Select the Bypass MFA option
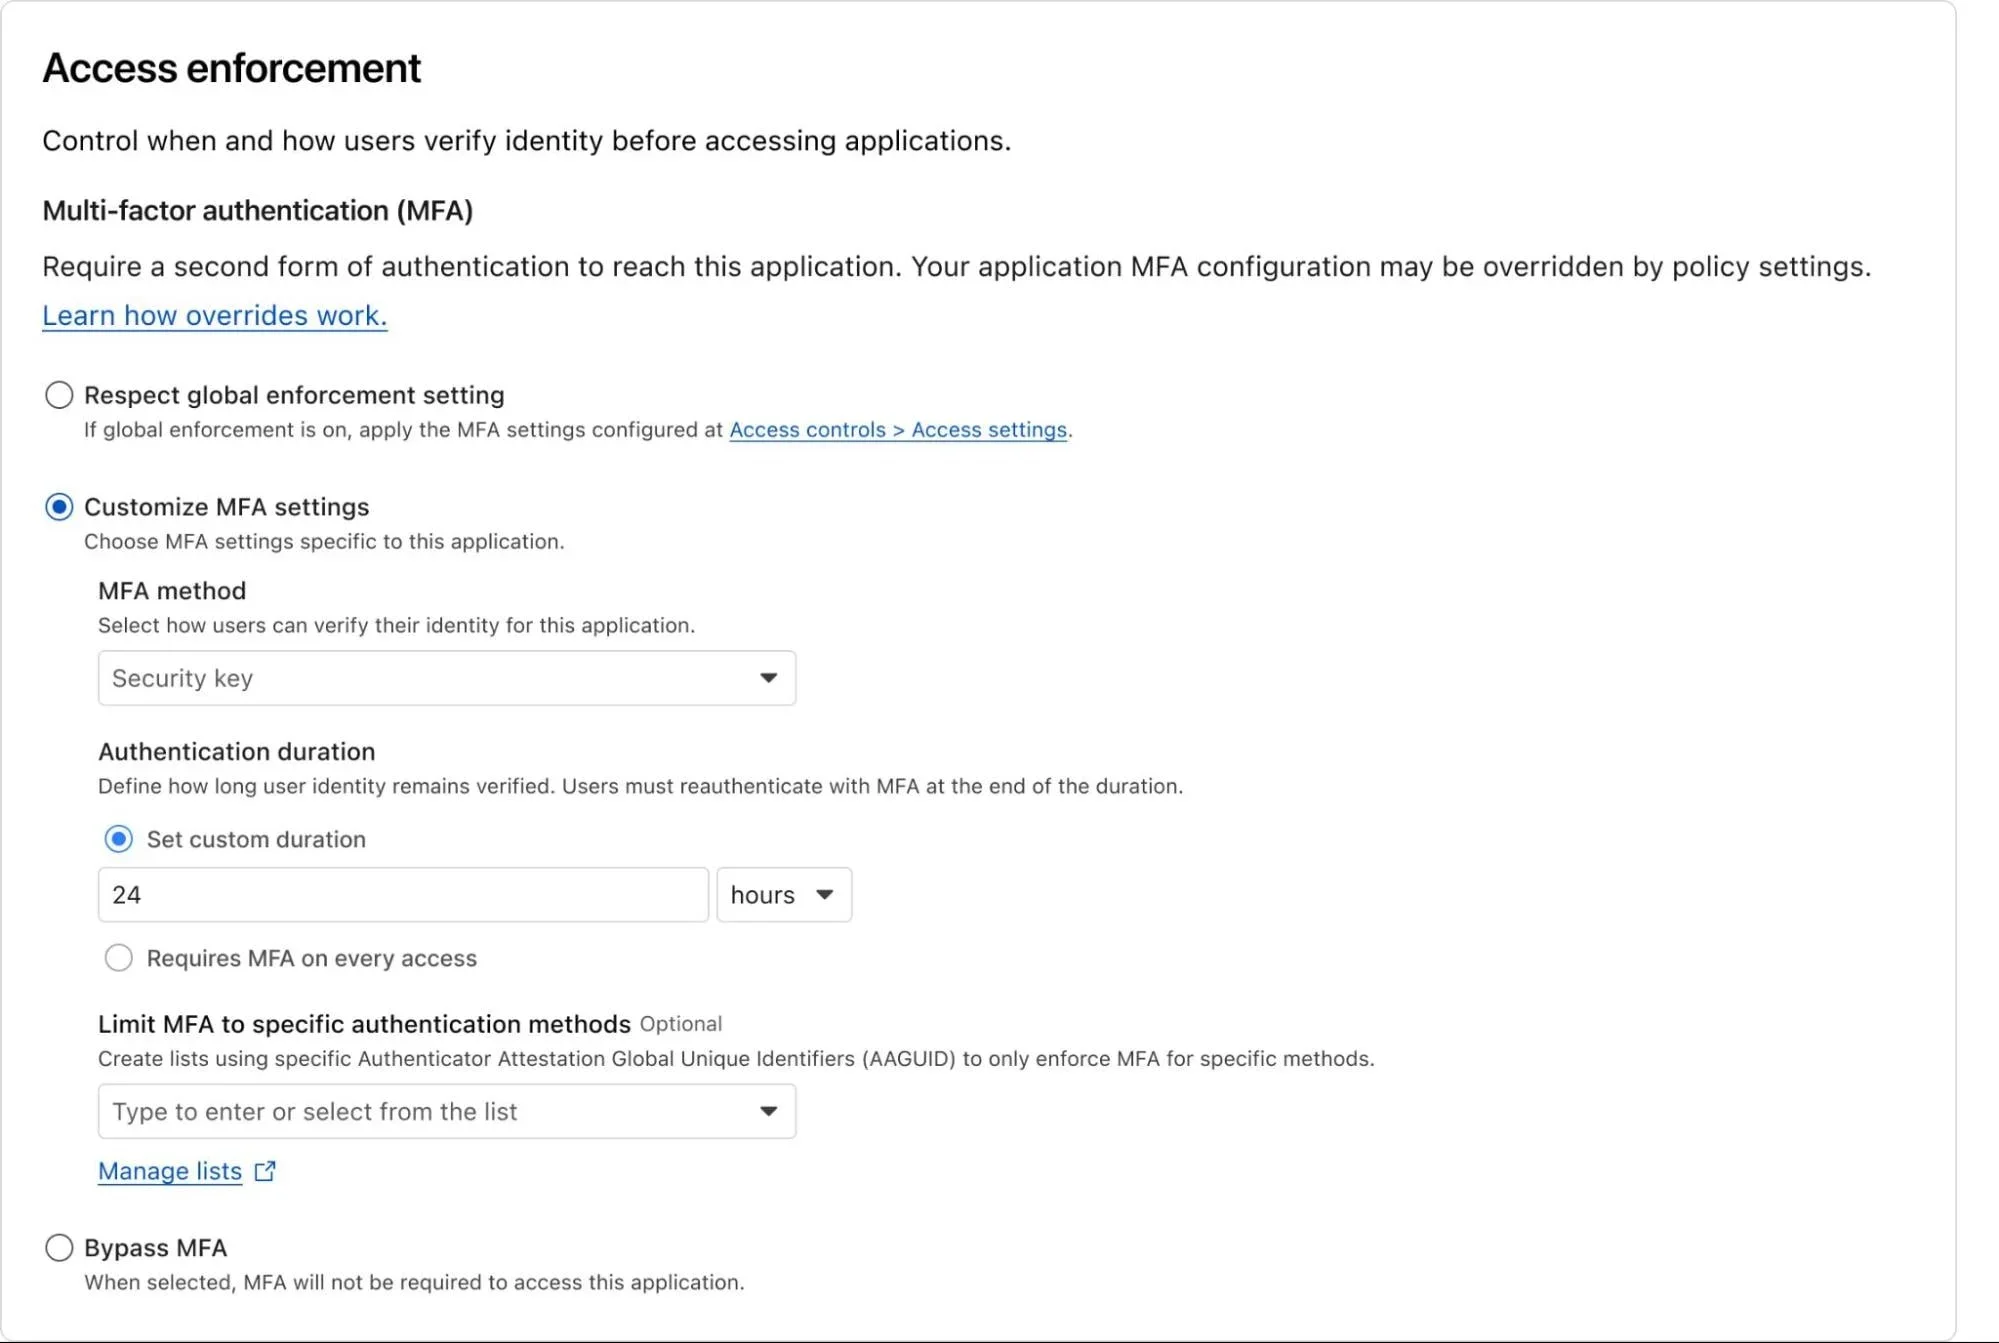1999x1343 pixels. (x=59, y=1248)
